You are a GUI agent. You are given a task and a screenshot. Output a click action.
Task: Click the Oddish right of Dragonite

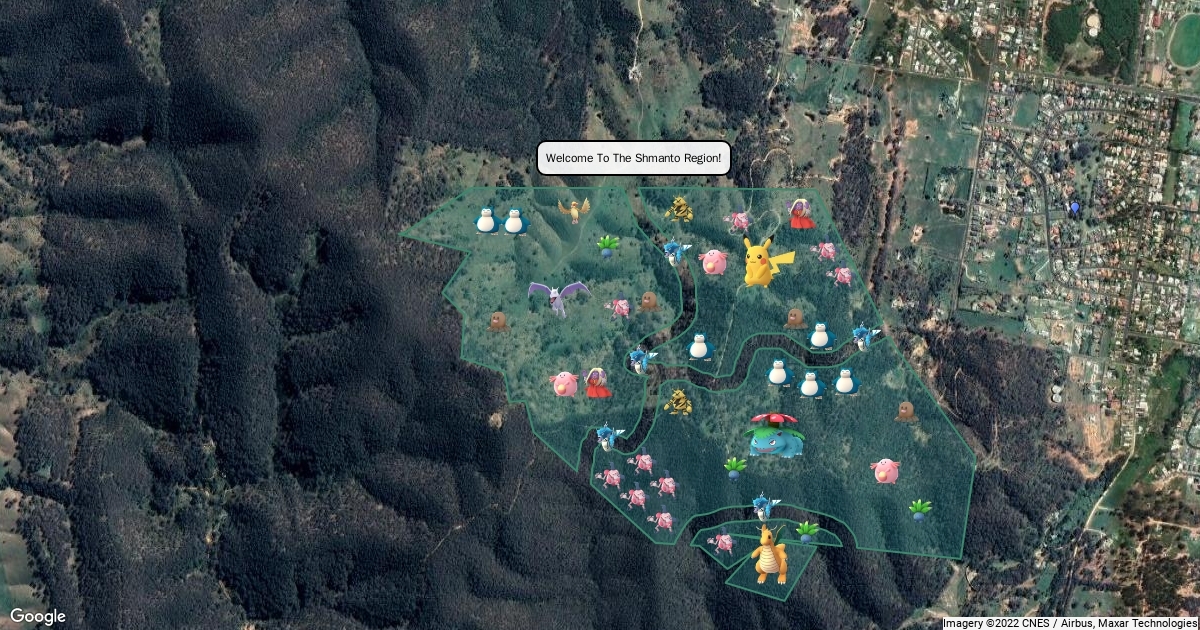point(807,531)
